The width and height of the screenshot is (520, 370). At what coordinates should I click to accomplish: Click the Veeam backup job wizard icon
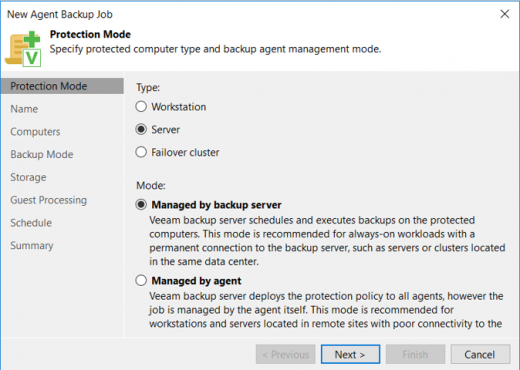coord(23,49)
